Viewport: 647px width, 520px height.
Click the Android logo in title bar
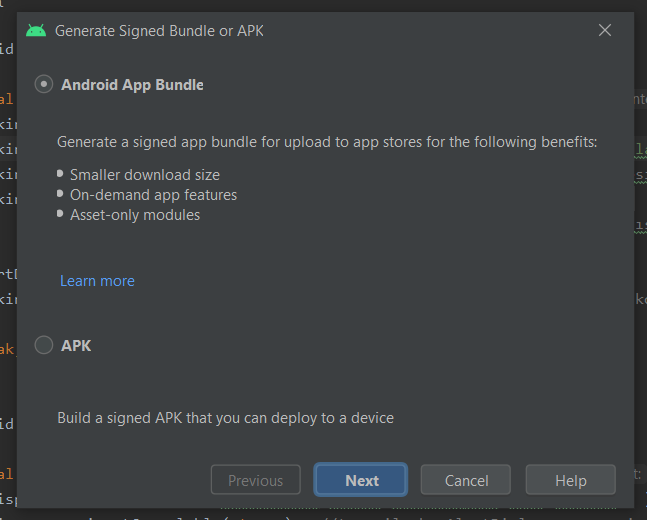(x=36, y=30)
